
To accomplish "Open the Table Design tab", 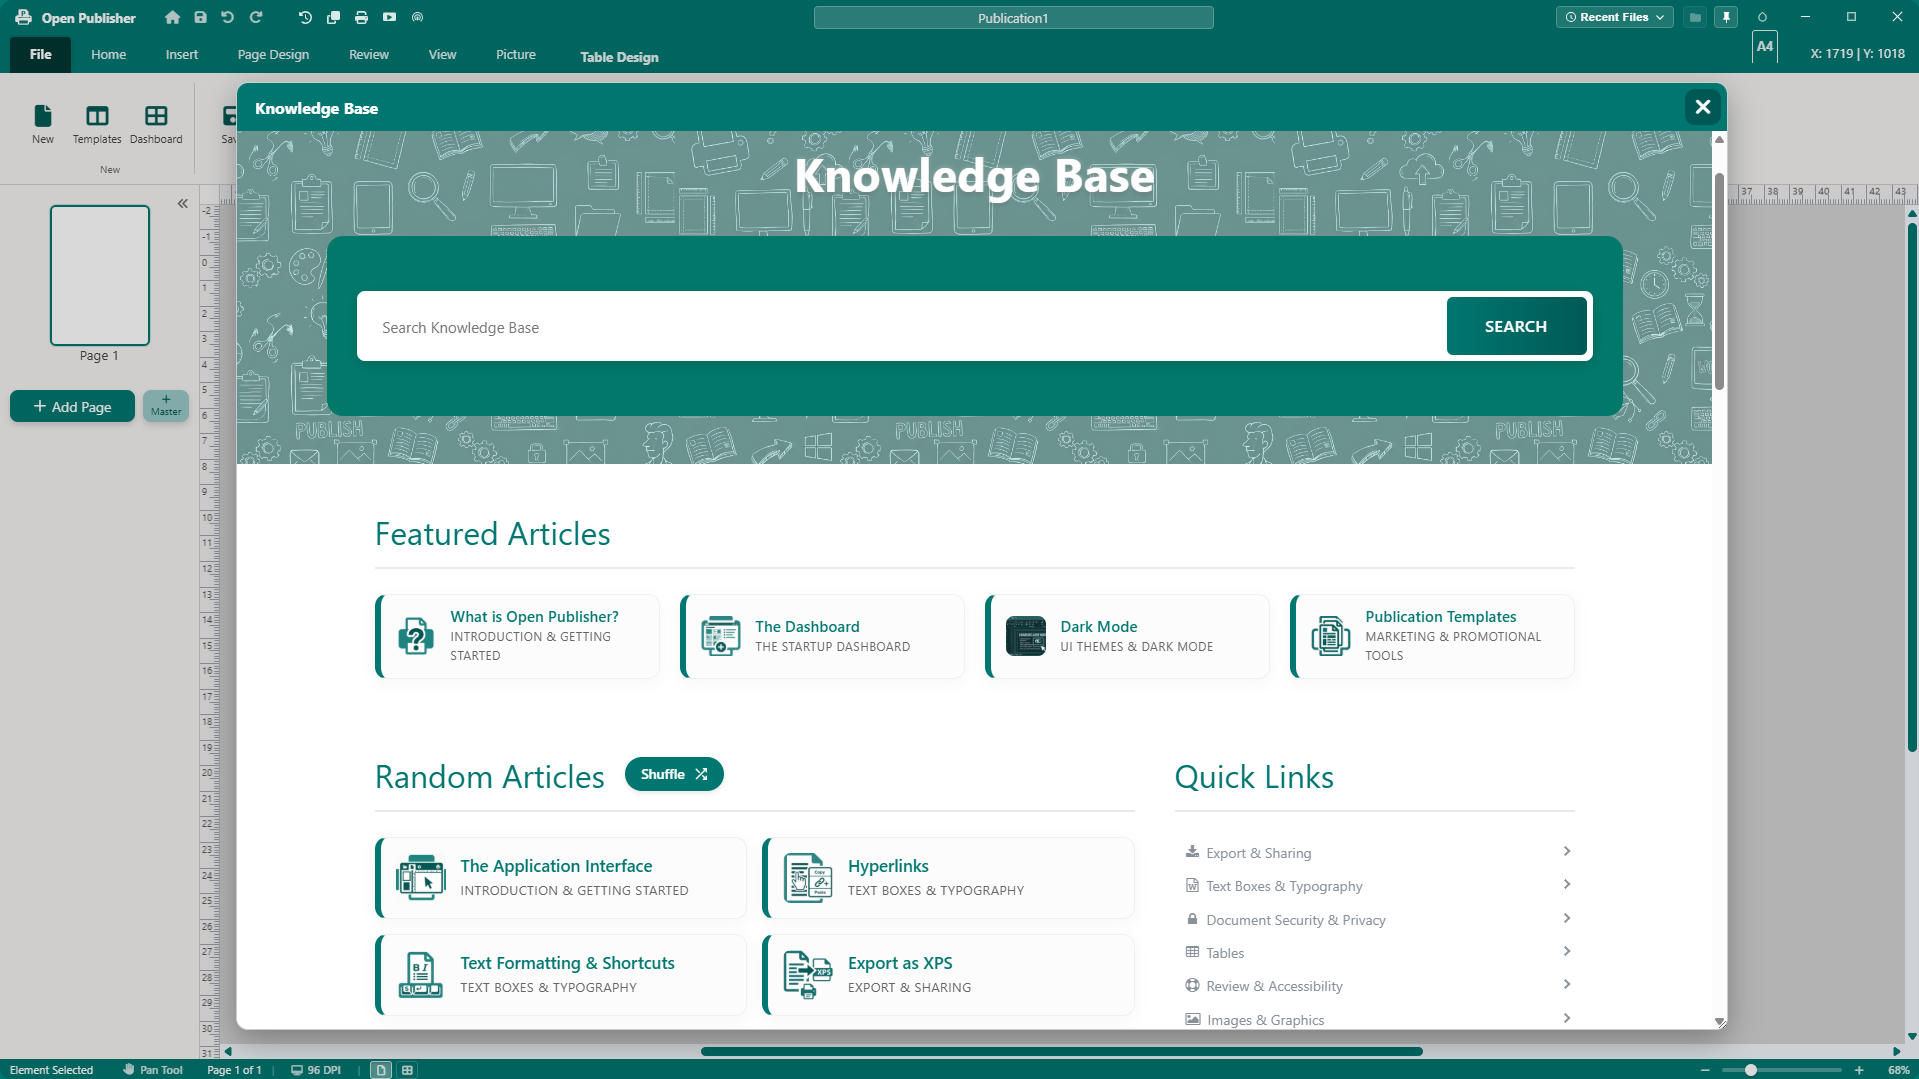I will (x=619, y=57).
